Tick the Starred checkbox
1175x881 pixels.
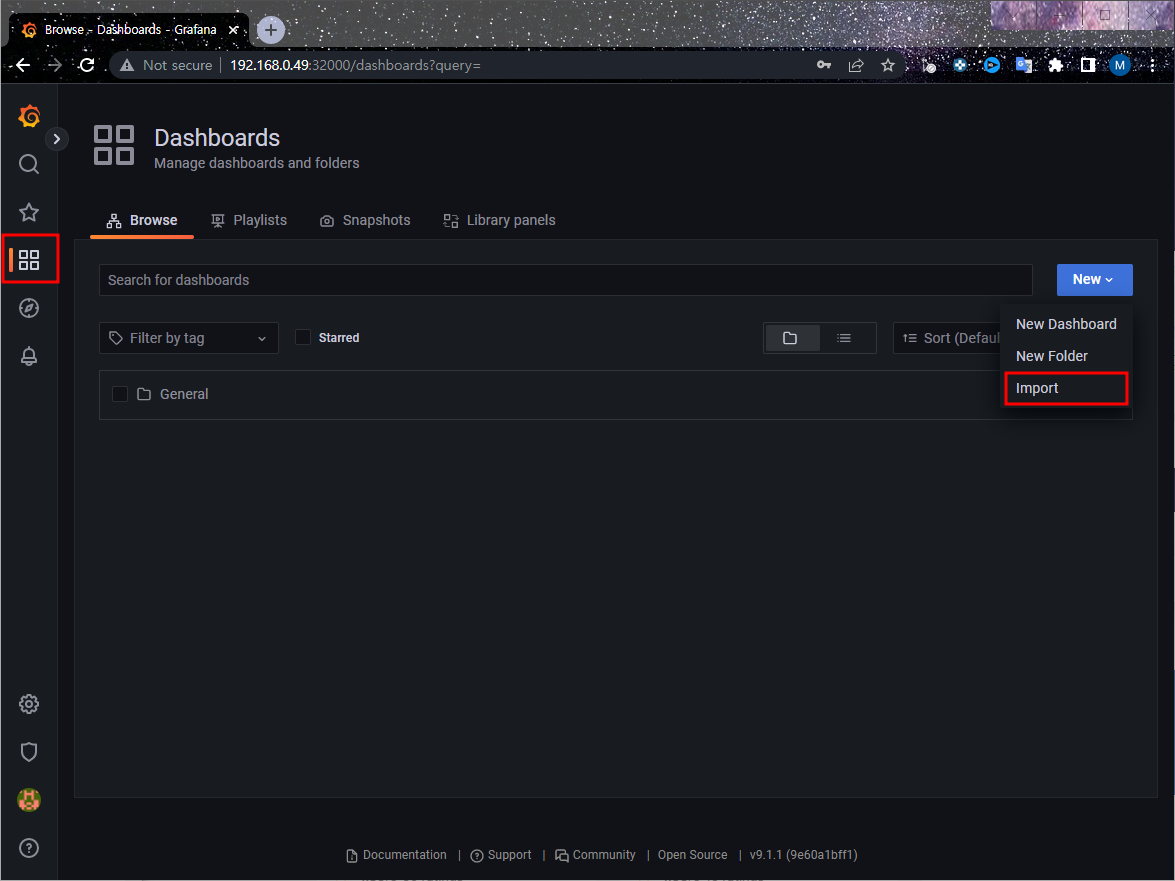click(x=303, y=338)
